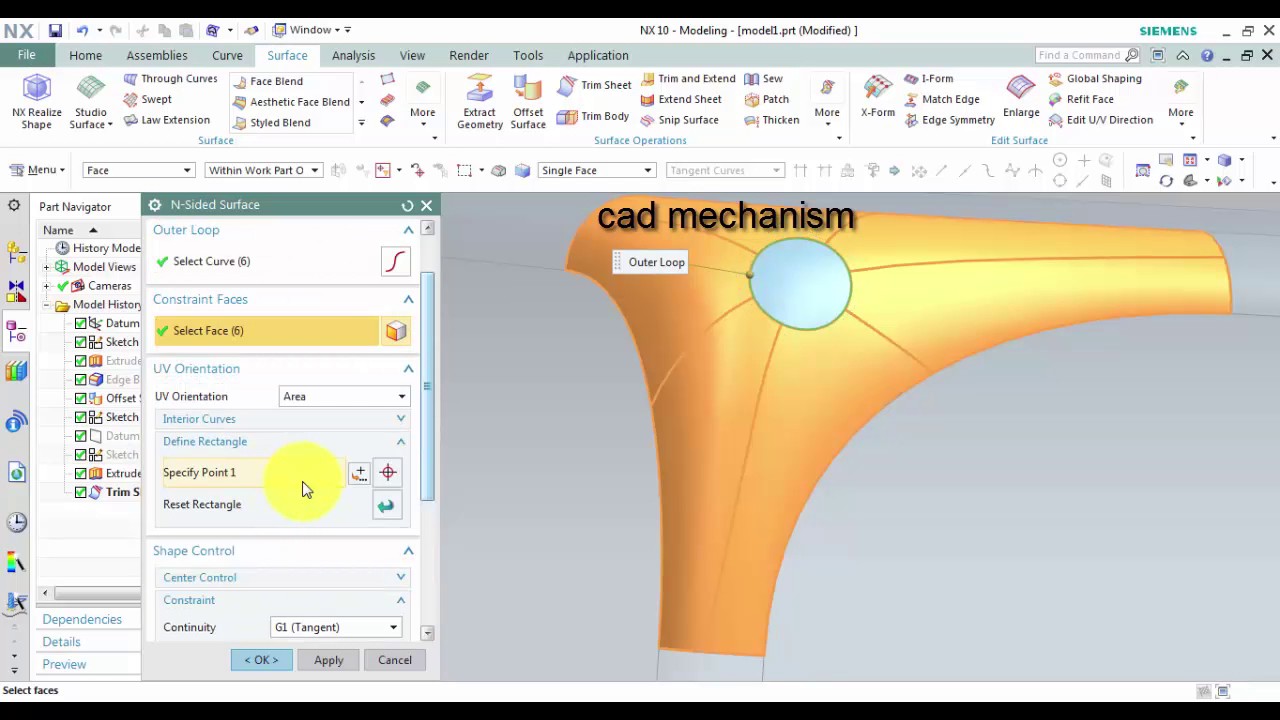Open the Aesthetic Face Blend tool

291,102
